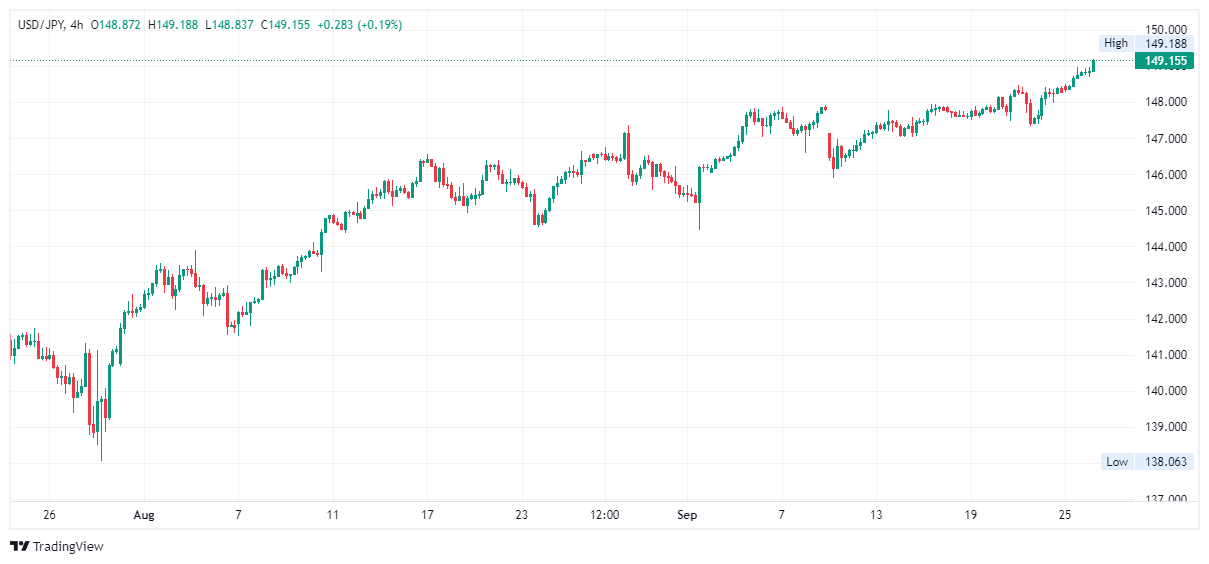Click the current price tag 149.155
Image resolution: width=1209 pixels, height=564 pixels.
(1165, 61)
